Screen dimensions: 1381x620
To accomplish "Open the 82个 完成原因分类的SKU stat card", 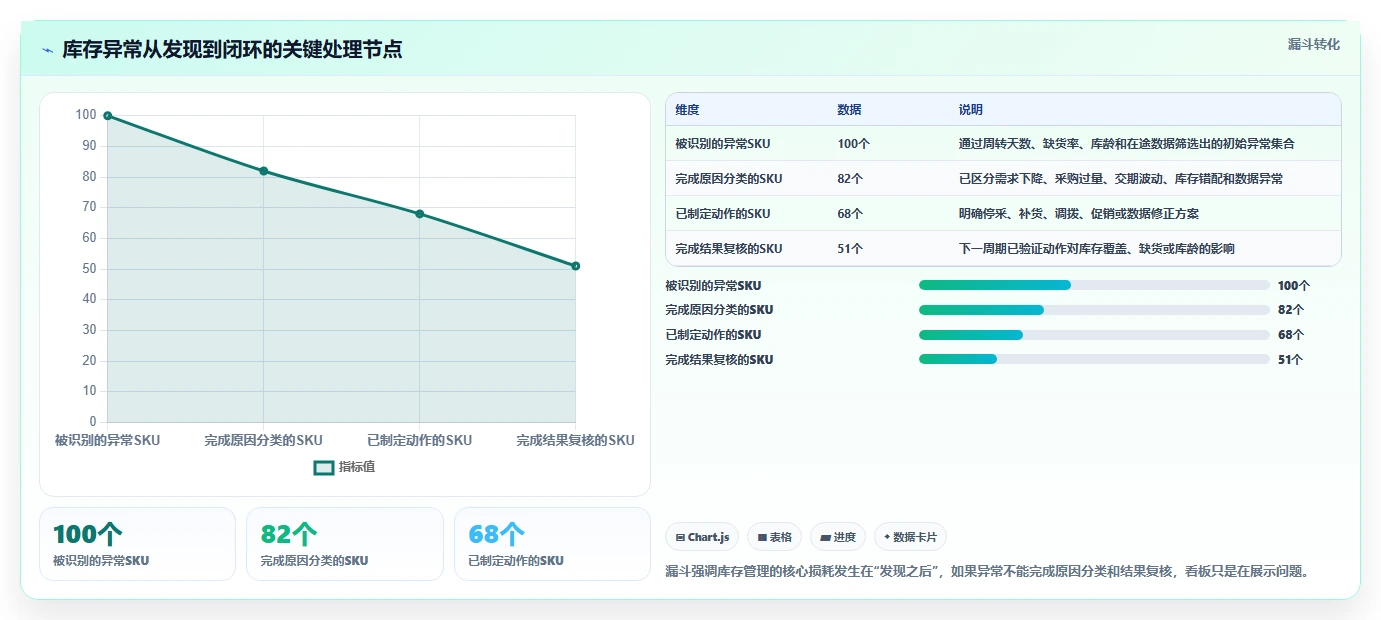I will click(345, 544).
